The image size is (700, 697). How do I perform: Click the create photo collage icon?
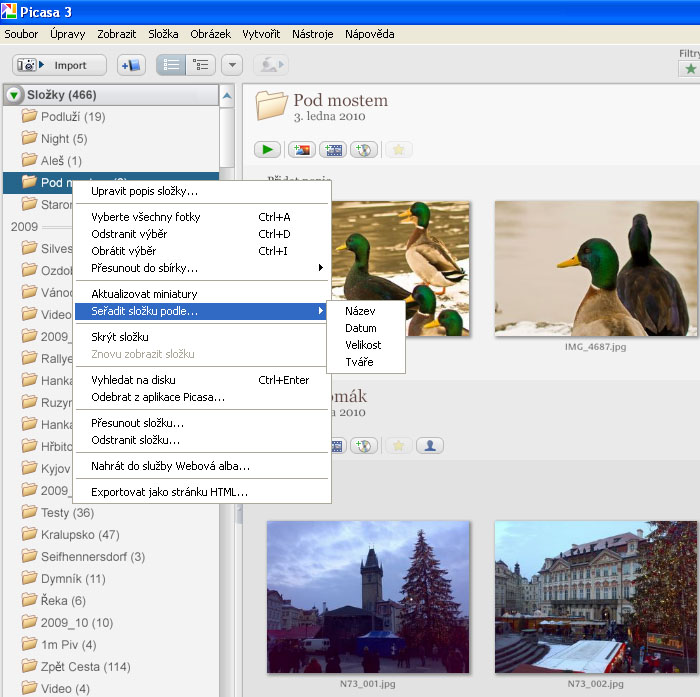click(300, 150)
